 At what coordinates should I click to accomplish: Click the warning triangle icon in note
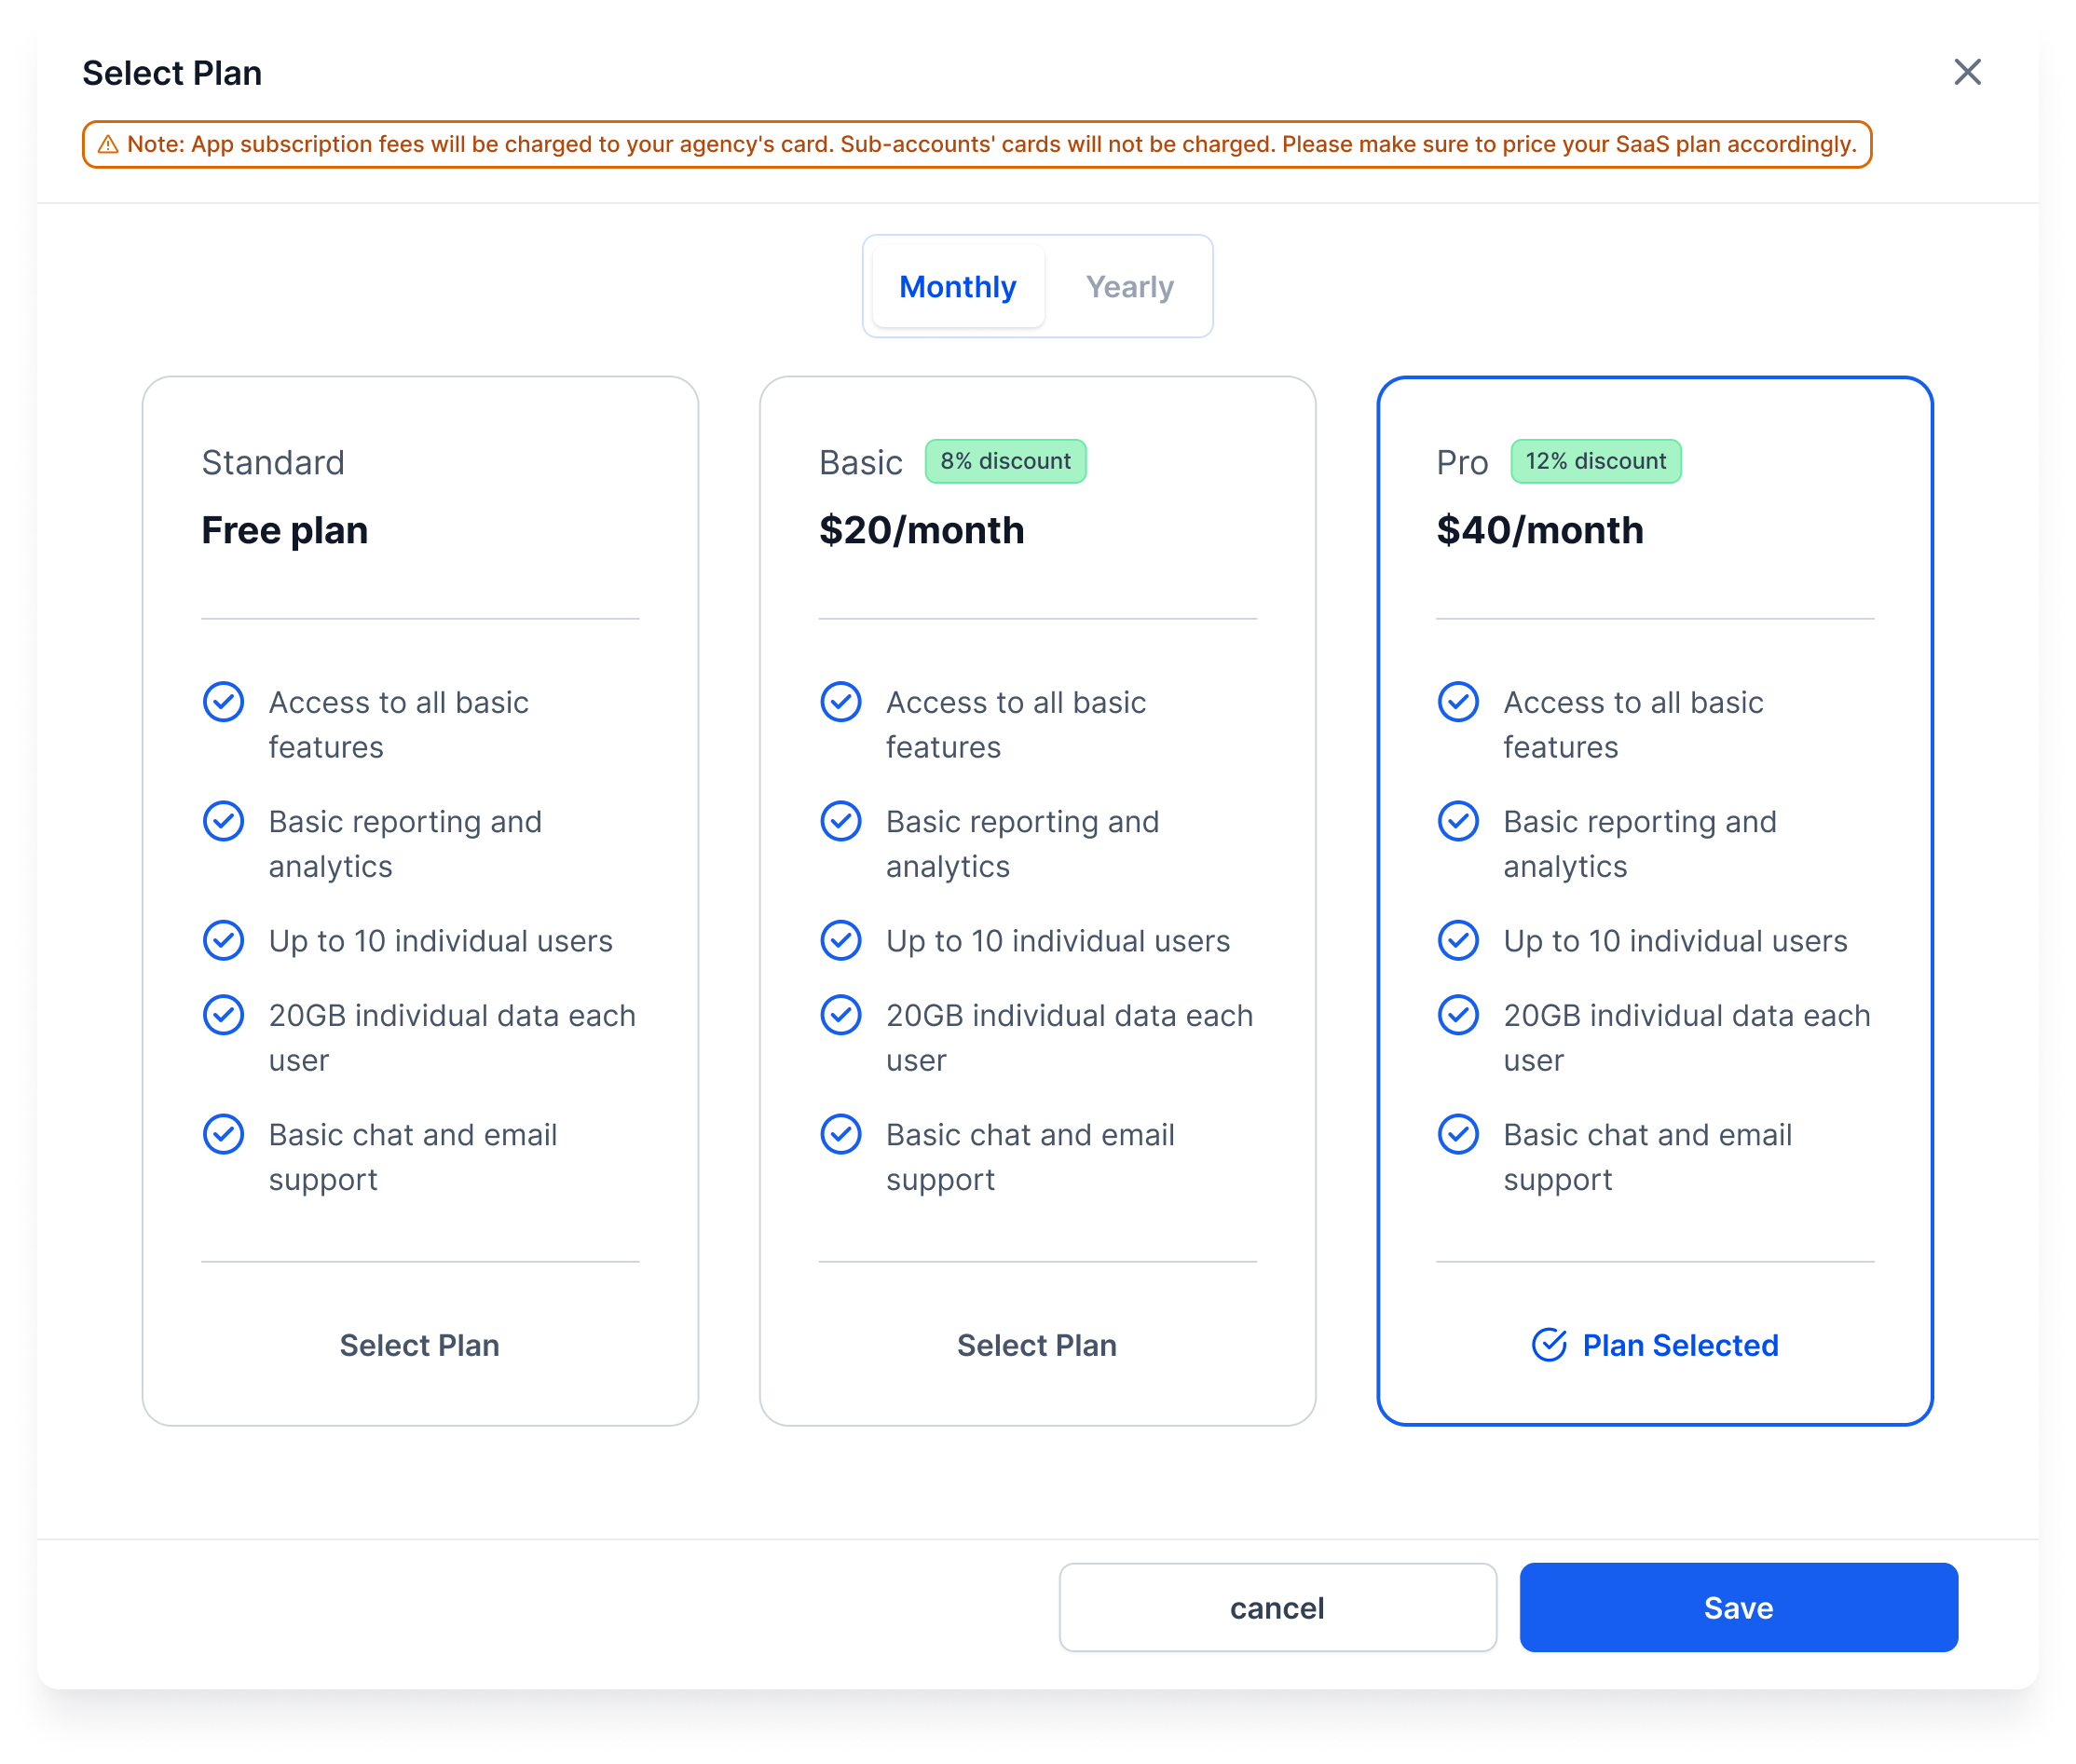(108, 145)
